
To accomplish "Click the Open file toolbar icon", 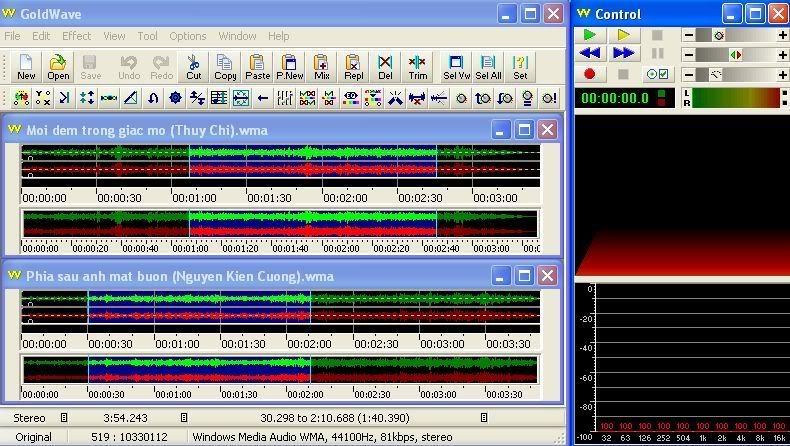I will (58, 67).
